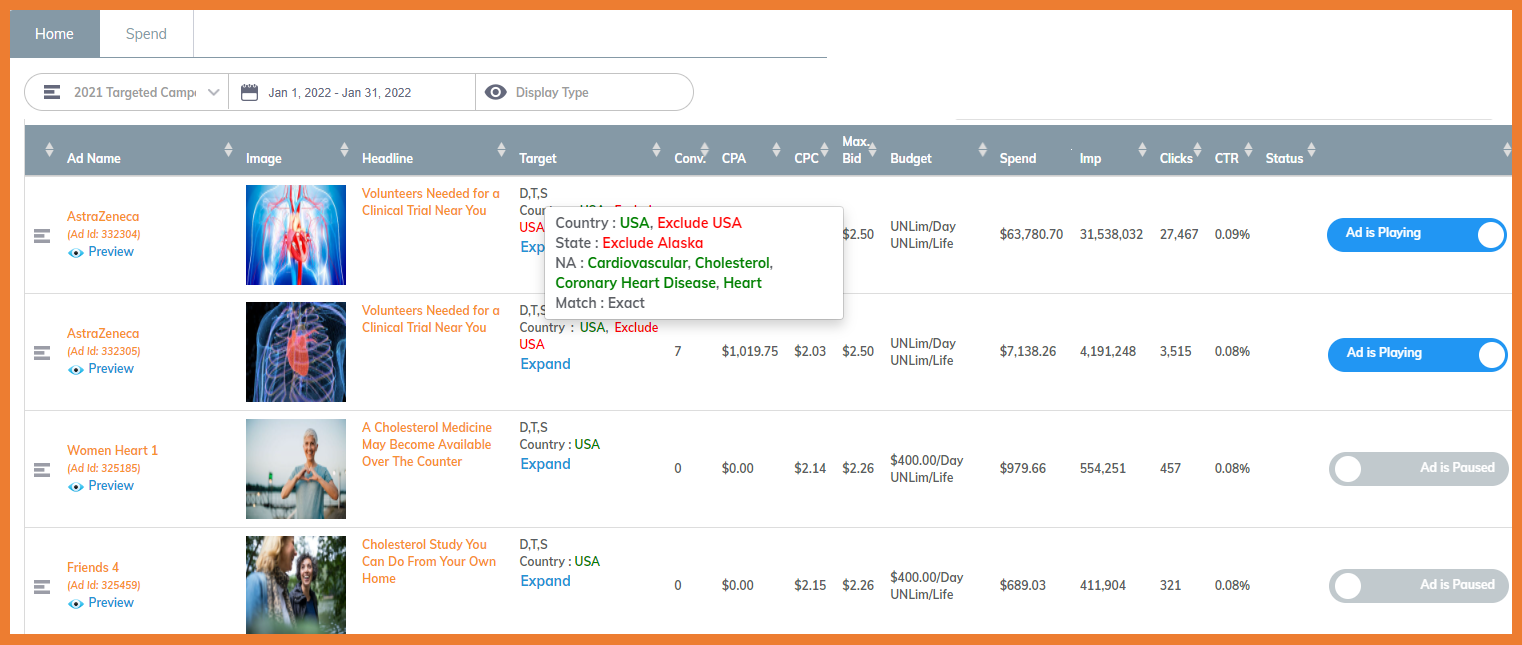The width and height of the screenshot is (1522, 645).
Task: Click 'Exclude Alaska' in the targeting tooltip
Action: pos(653,243)
